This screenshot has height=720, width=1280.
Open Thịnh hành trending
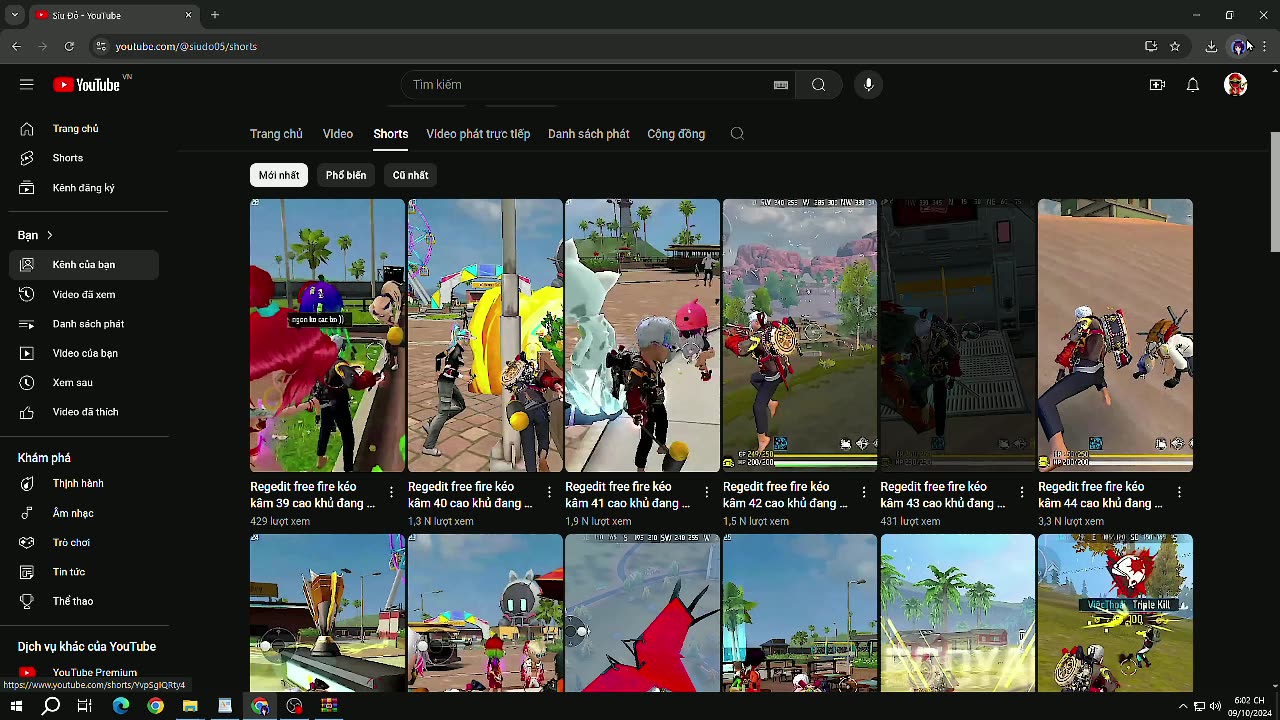click(x=84, y=484)
